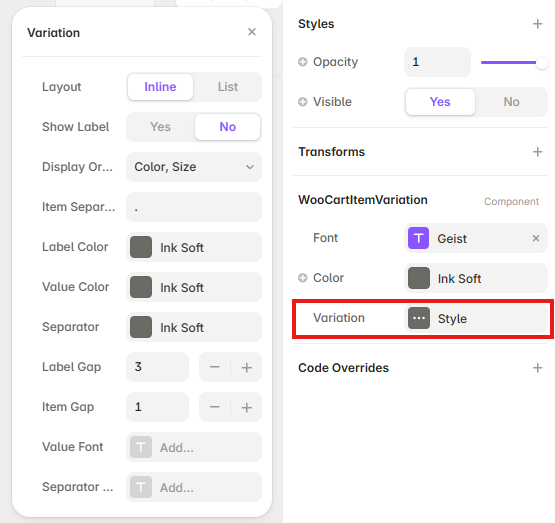Select Inline layout option
The image size is (555, 523).
tap(160, 87)
